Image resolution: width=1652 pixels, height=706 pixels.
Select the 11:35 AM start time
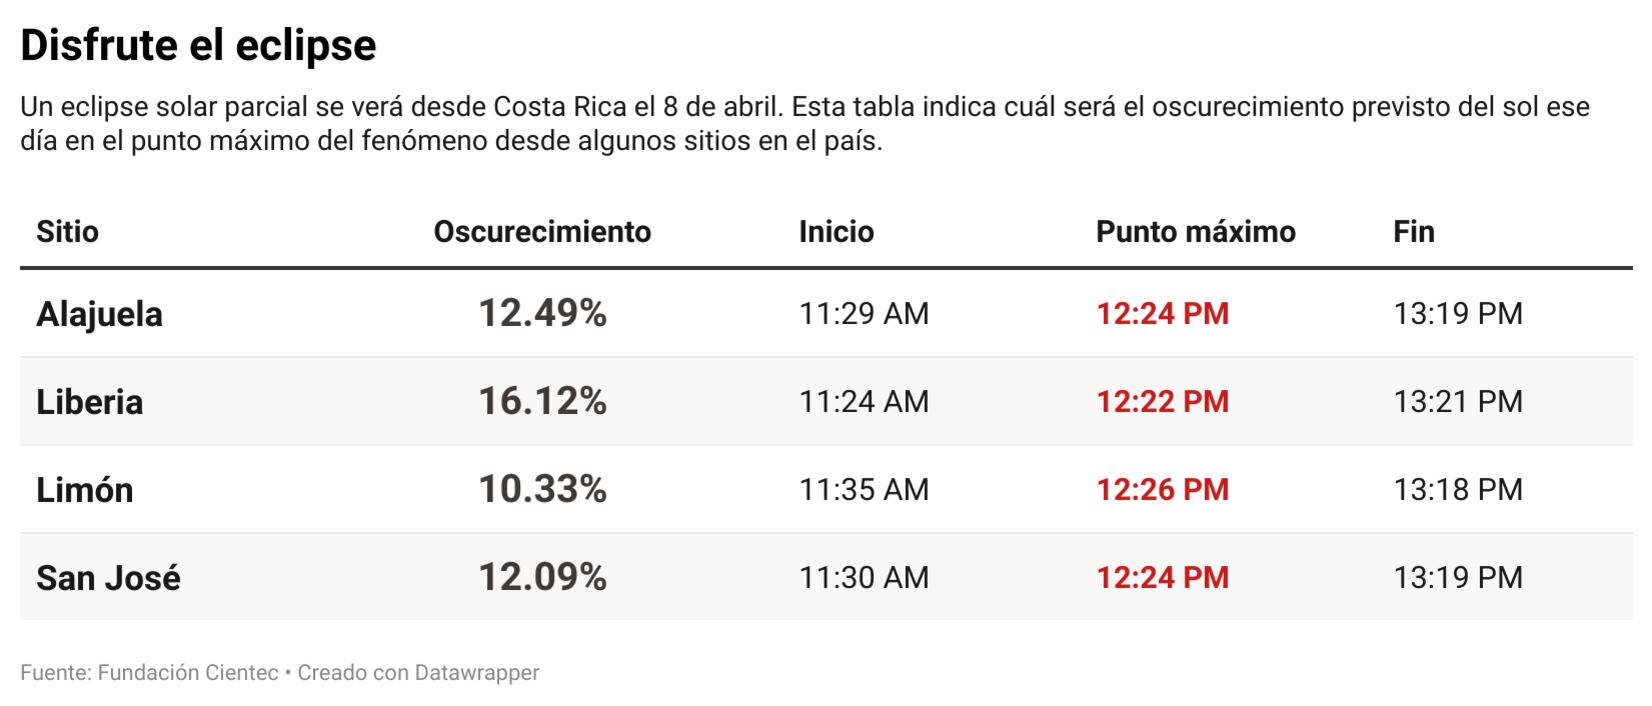tap(863, 489)
